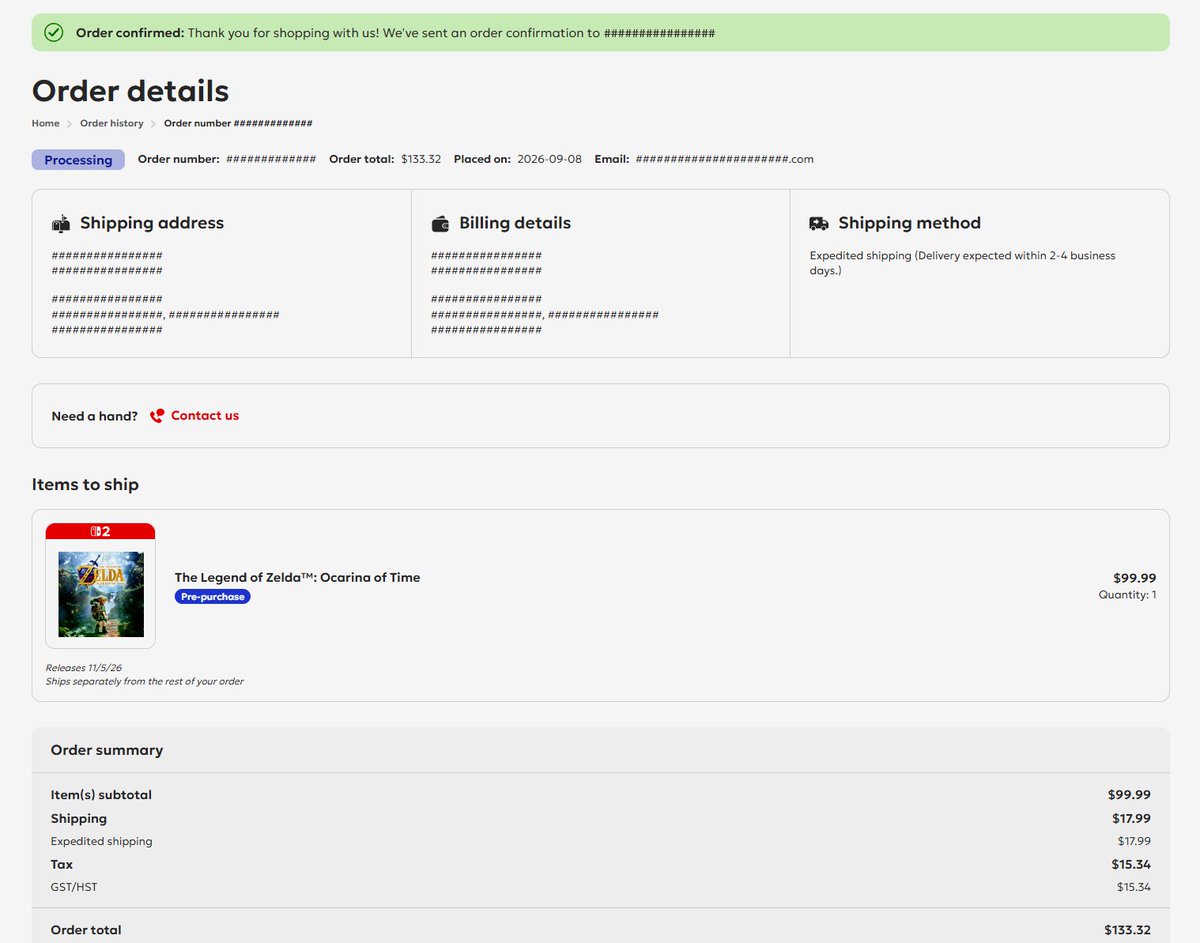Click the wallet icon beside Billing details
The width and height of the screenshot is (1200, 943).
pos(440,223)
